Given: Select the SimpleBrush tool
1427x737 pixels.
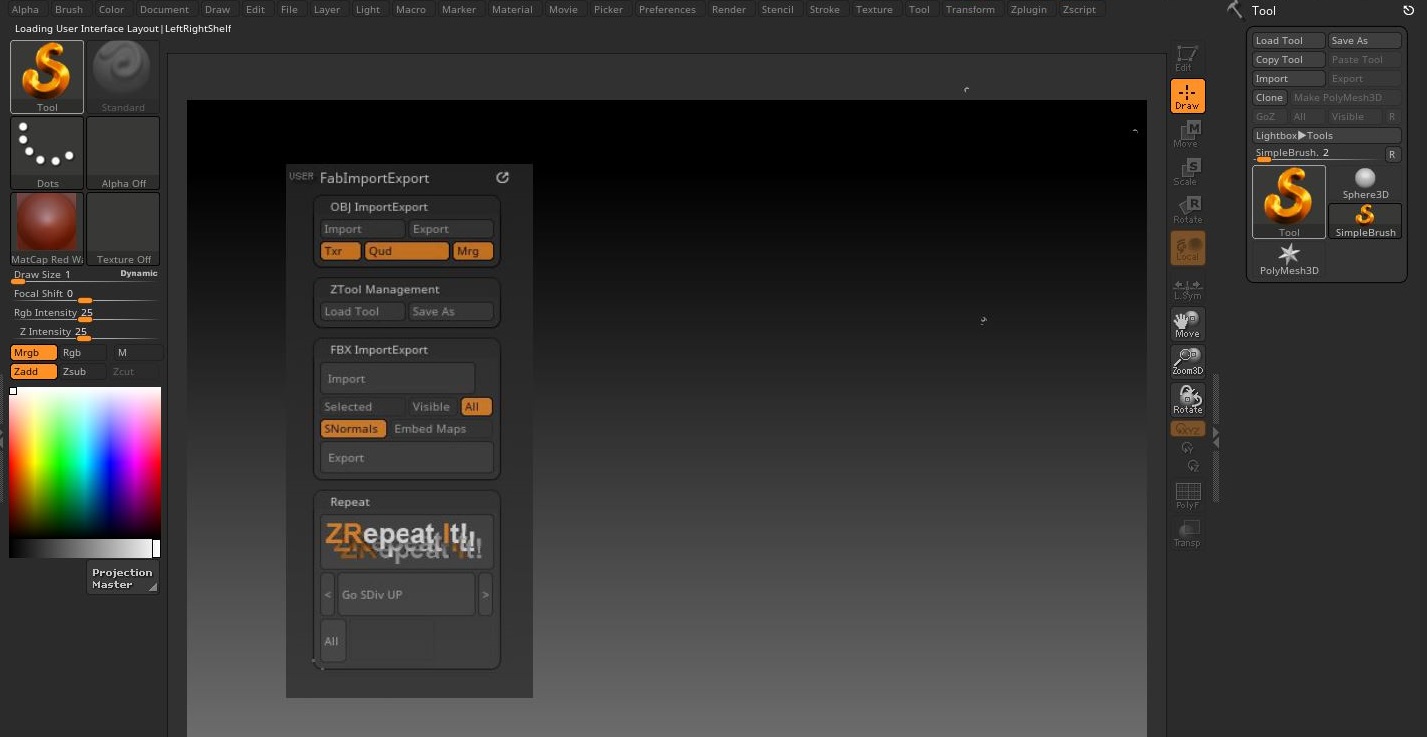Looking at the screenshot, I should [1365, 221].
